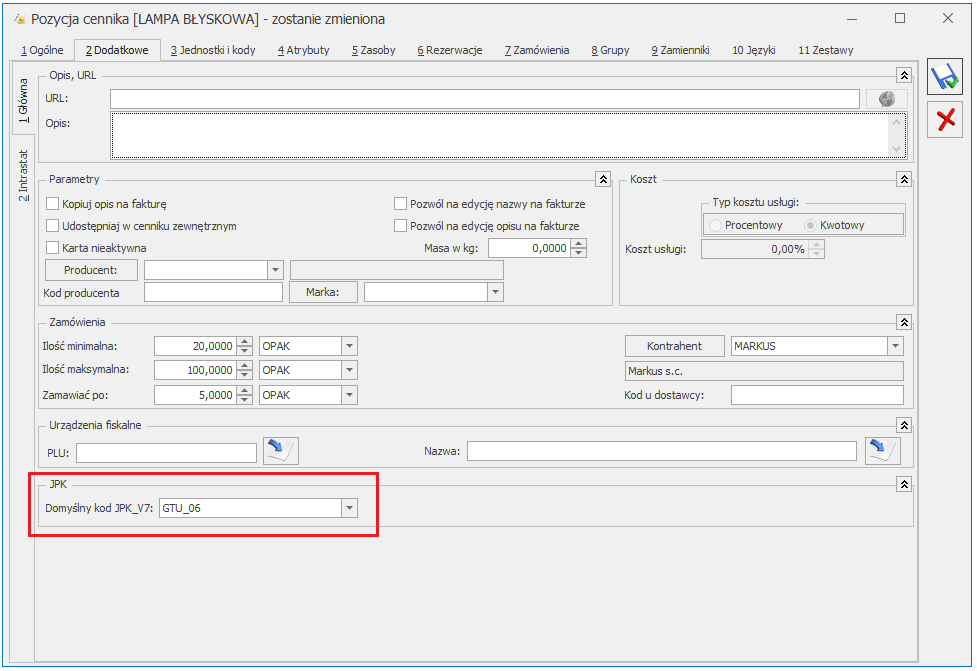Click the Nazwa transfer arrow icon
The height and width of the screenshot is (671, 977).
(882, 450)
